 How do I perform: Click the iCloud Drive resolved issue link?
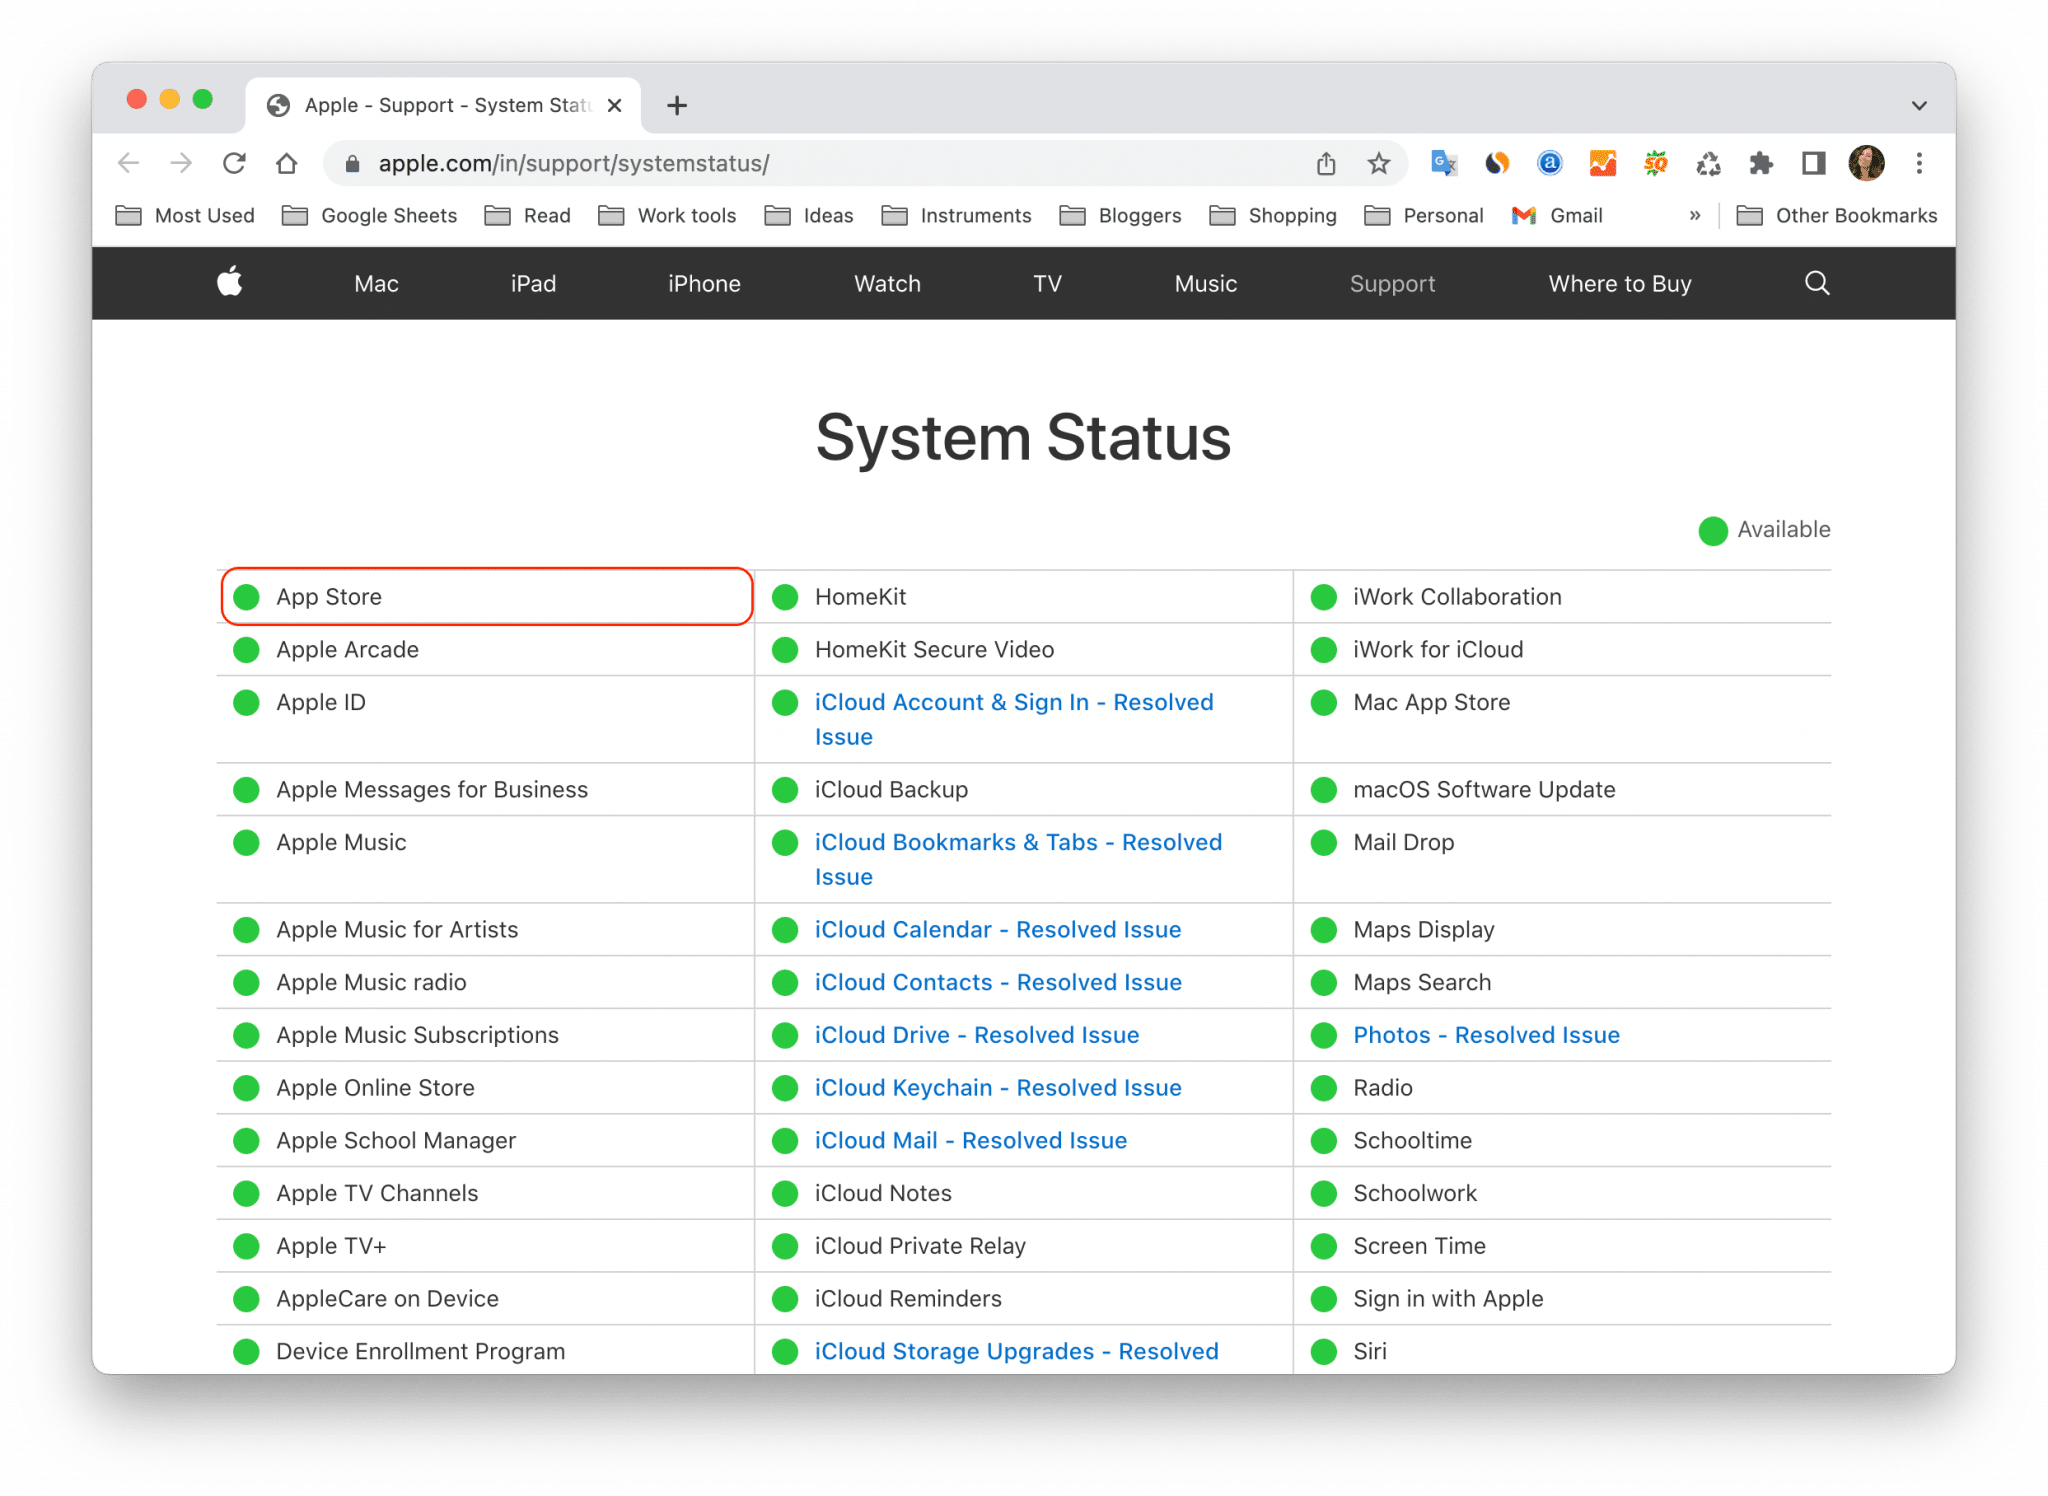pos(976,1035)
